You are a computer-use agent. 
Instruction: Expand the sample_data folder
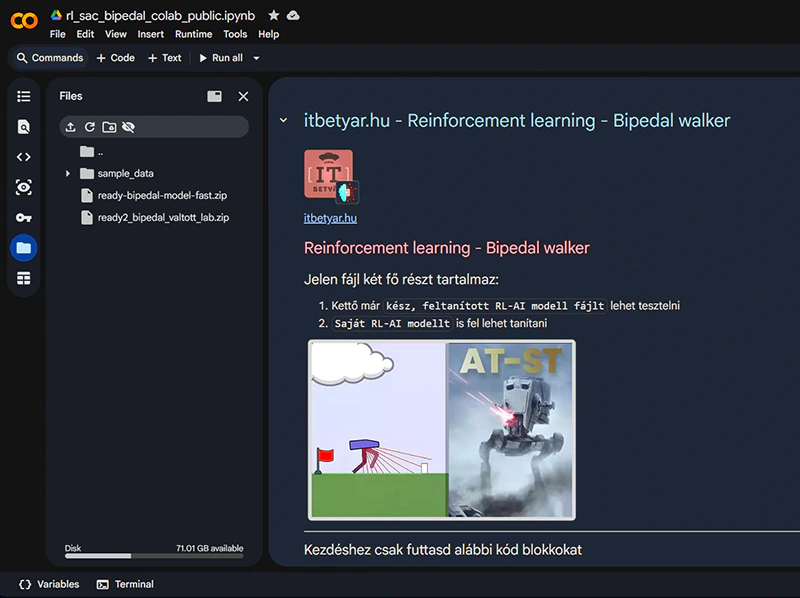coord(68,173)
